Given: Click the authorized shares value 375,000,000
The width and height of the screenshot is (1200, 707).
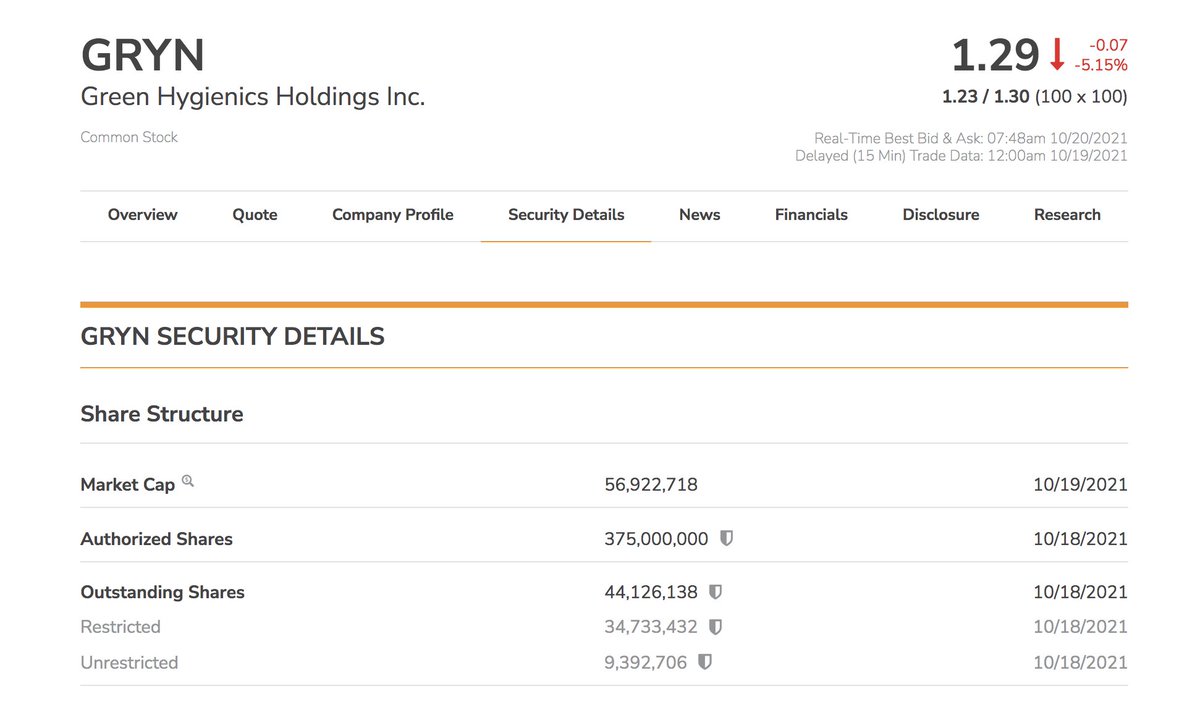Looking at the screenshot, I should (656, 539).
